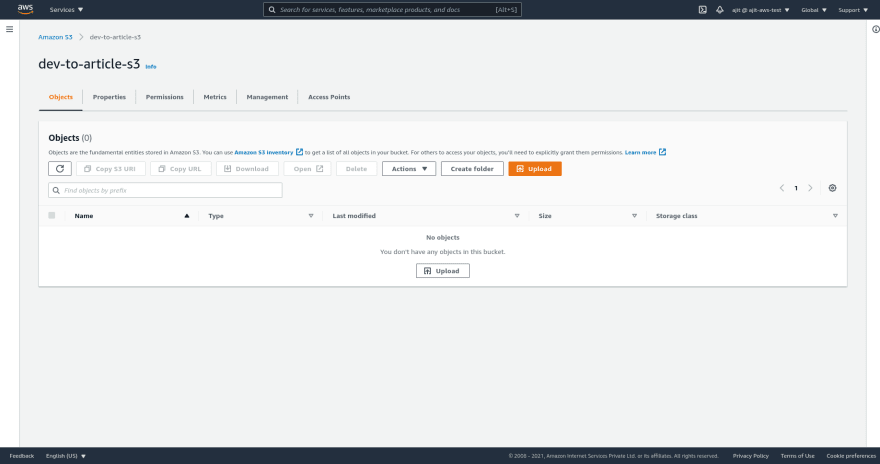Click the orange Upload button
Screen dimensions: 880x464
click(x=535, y=168)
